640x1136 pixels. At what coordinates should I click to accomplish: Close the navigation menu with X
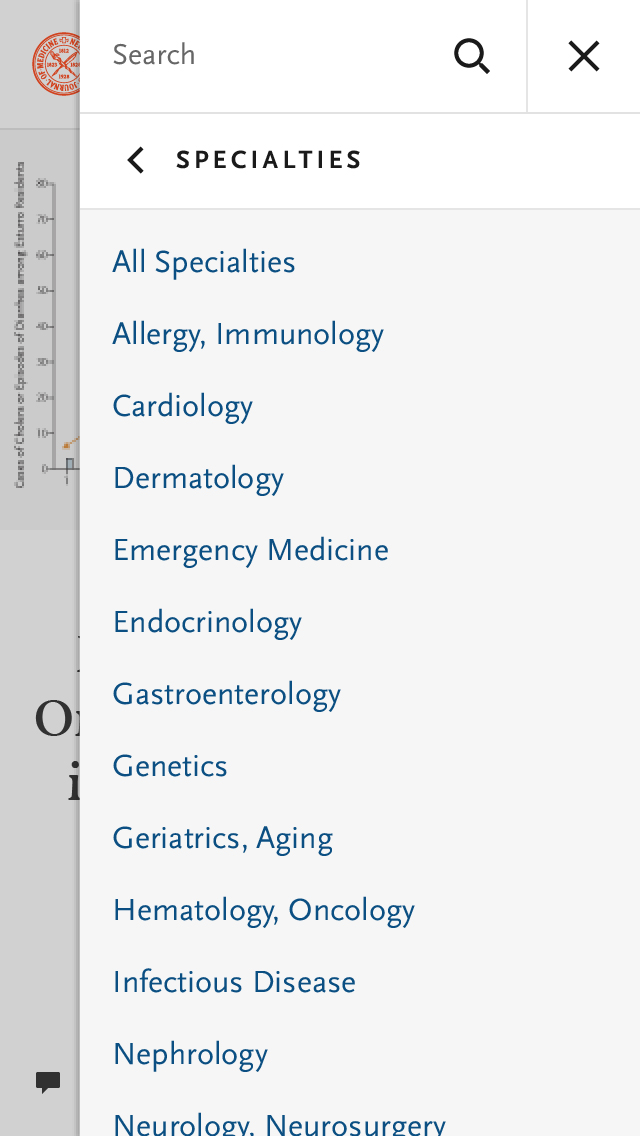click(584, 56)
